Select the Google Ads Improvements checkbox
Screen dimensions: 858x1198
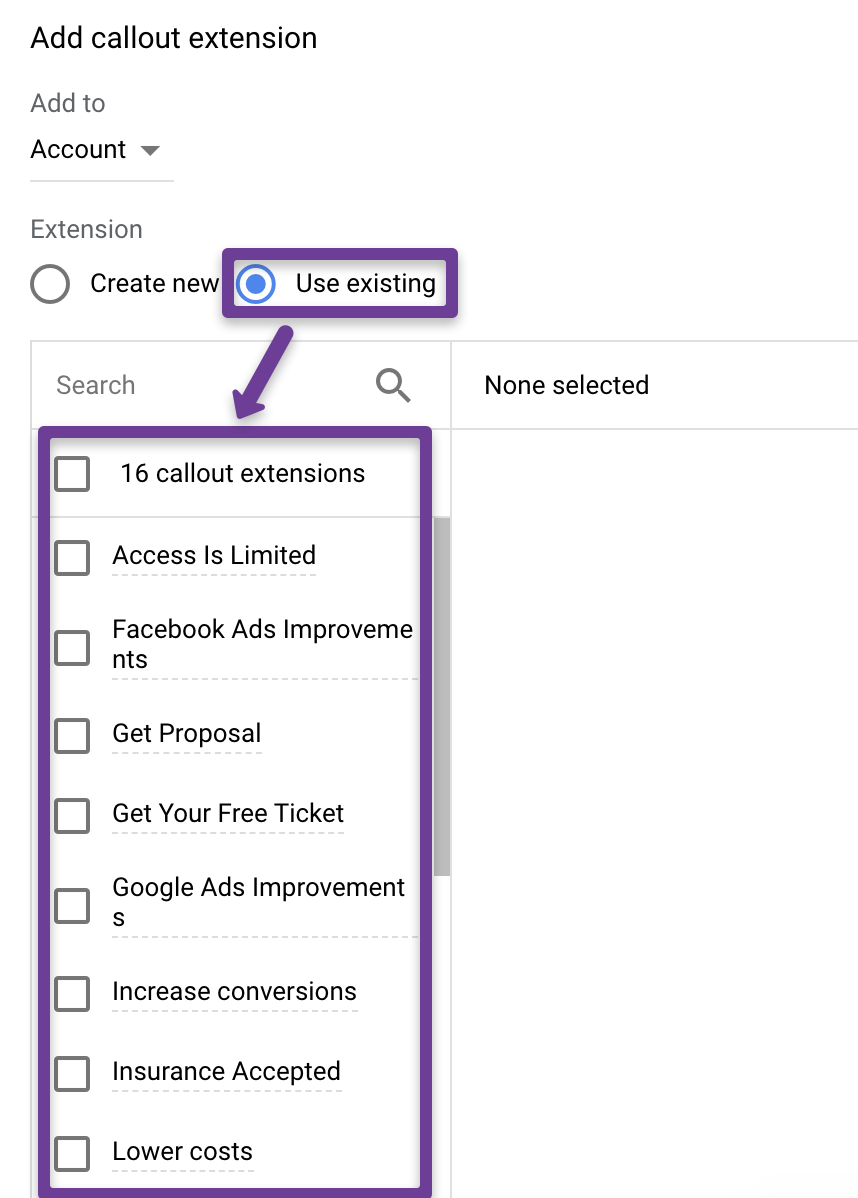[x=73, y=905]
